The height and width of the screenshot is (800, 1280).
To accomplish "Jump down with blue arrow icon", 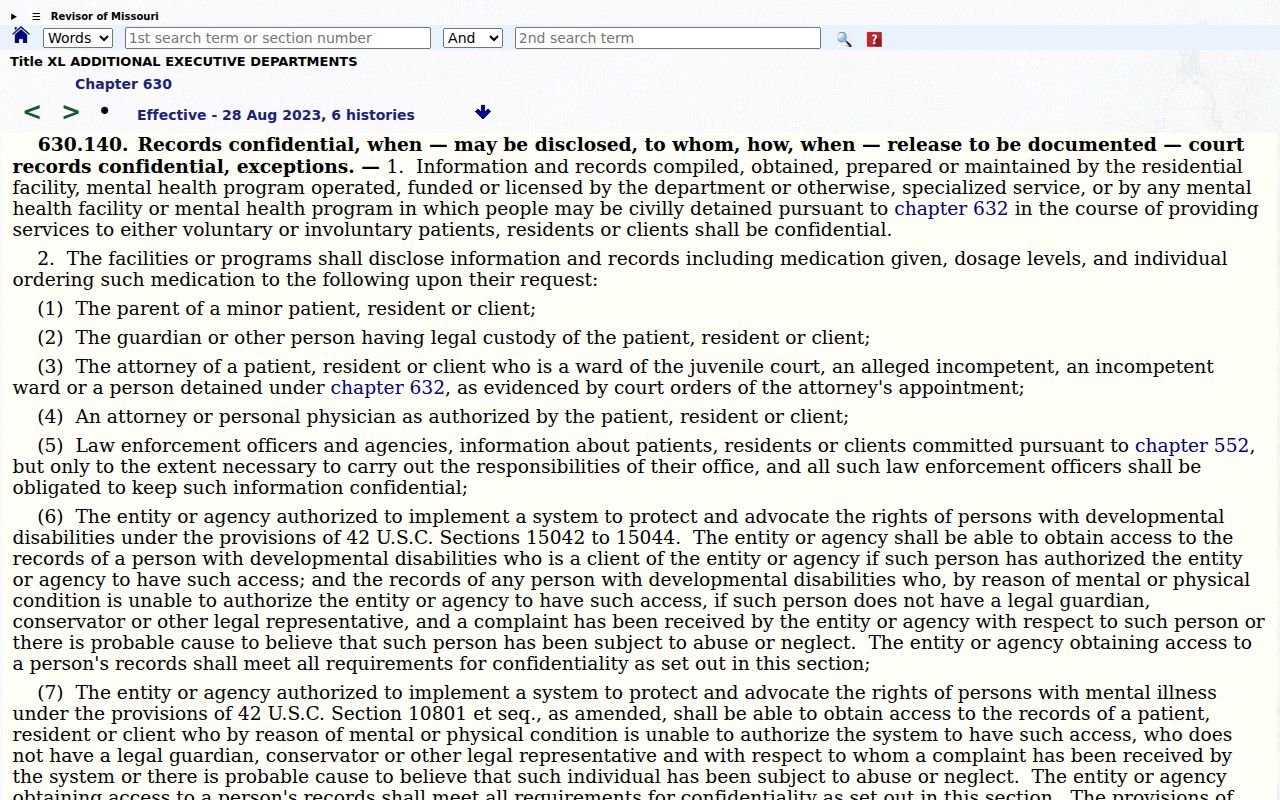I will (483, 112).
